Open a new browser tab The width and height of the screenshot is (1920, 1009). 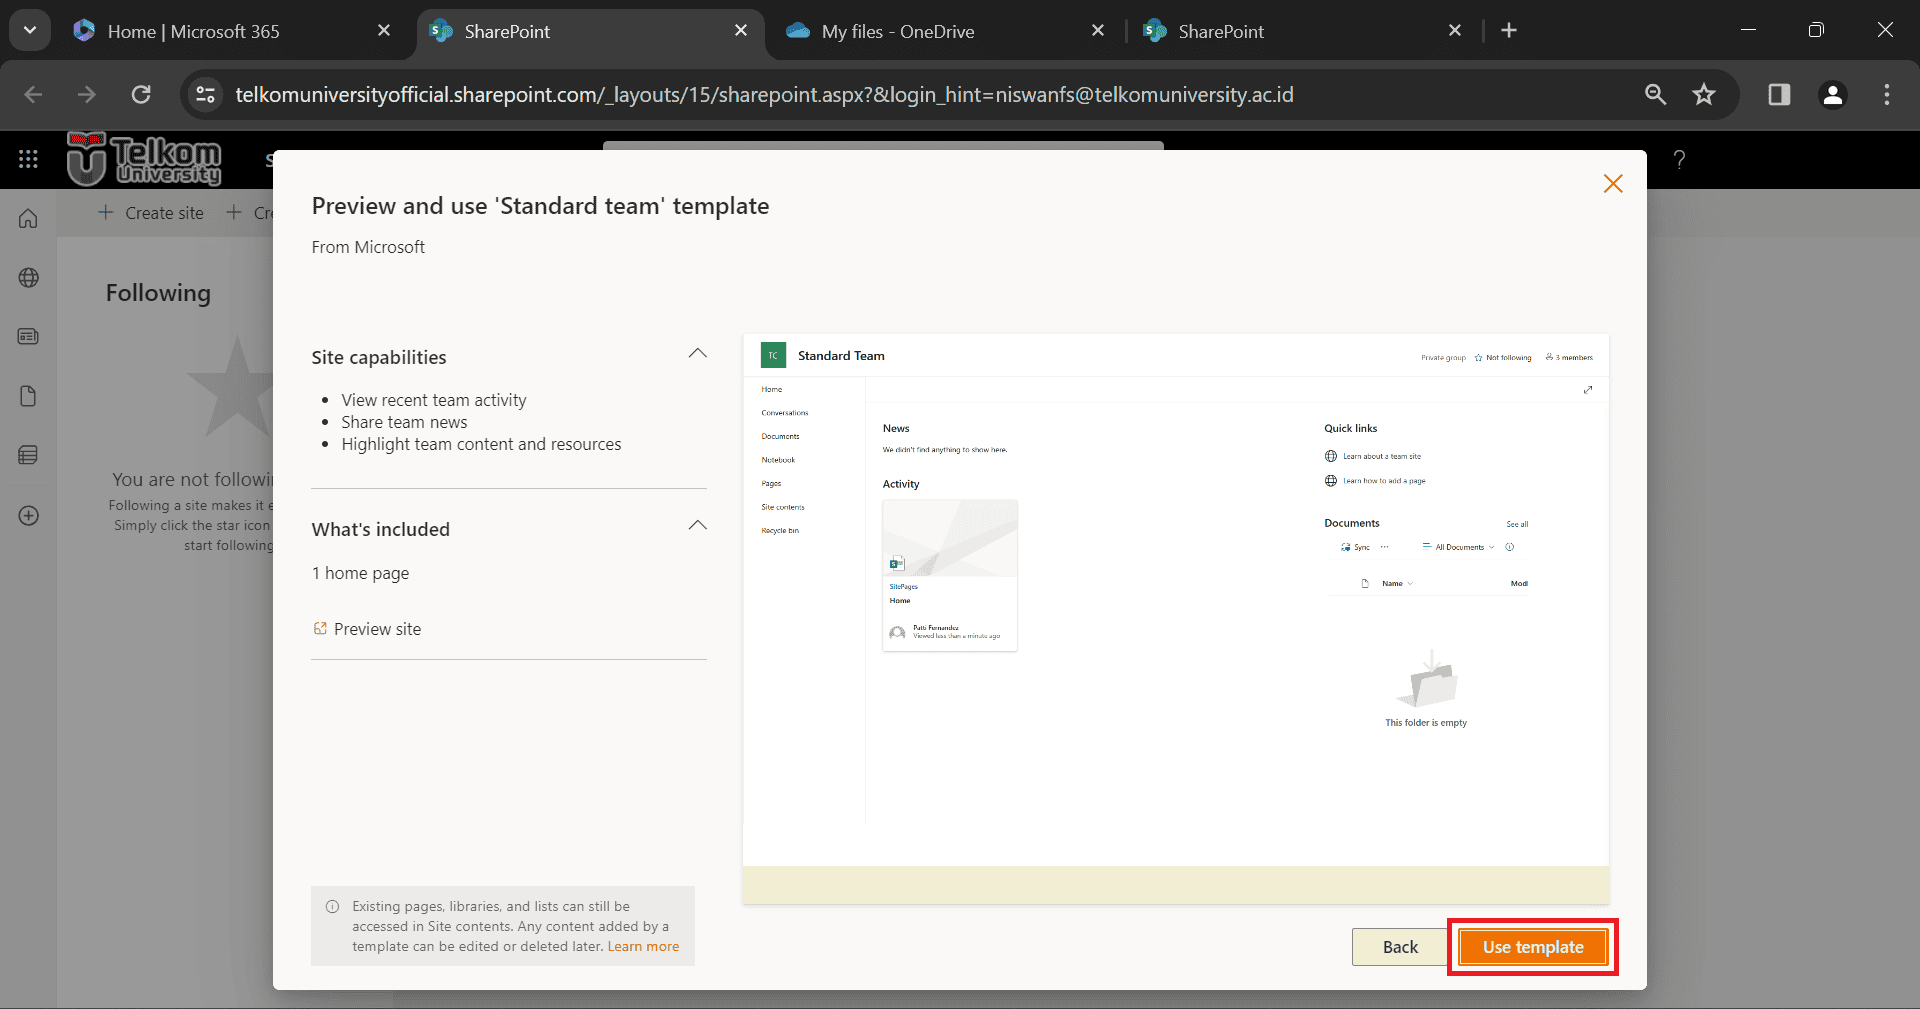click(1509, 31)
